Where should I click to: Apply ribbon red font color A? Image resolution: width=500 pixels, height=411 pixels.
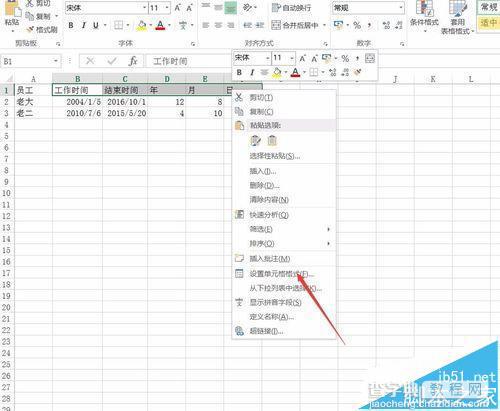click(160, 25)
